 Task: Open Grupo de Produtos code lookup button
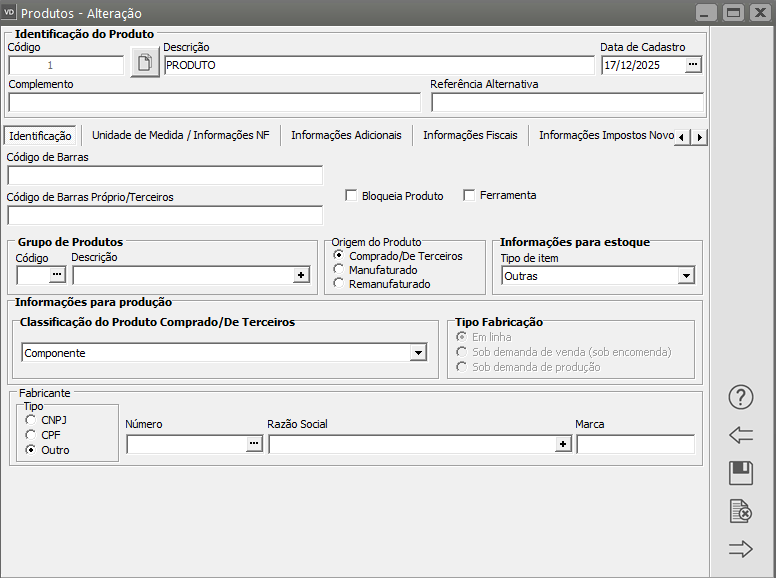pyautogui.click(x=57, y=275)
